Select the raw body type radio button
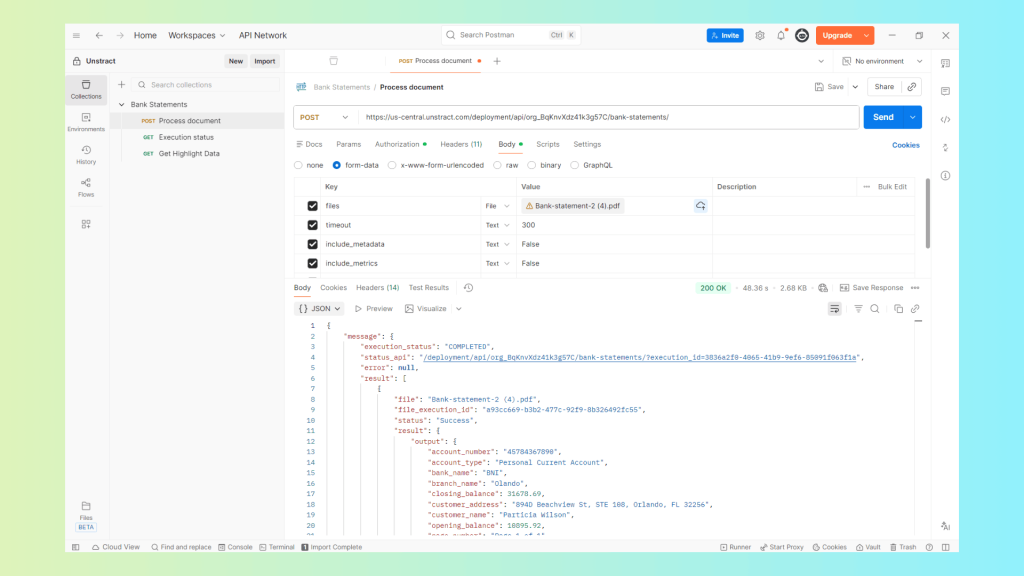 pyautogui.click(x=499, y=165)
